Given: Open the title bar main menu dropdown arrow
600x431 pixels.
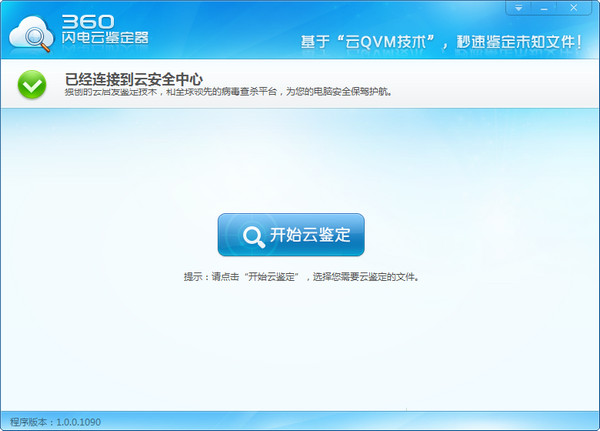Looking at the screenshot, I should 518,7.
